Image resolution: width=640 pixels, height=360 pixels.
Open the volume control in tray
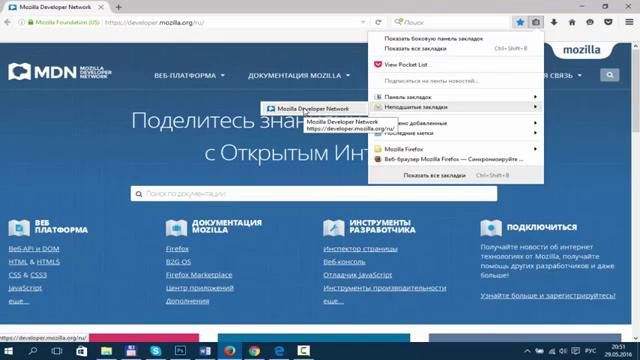563,351
